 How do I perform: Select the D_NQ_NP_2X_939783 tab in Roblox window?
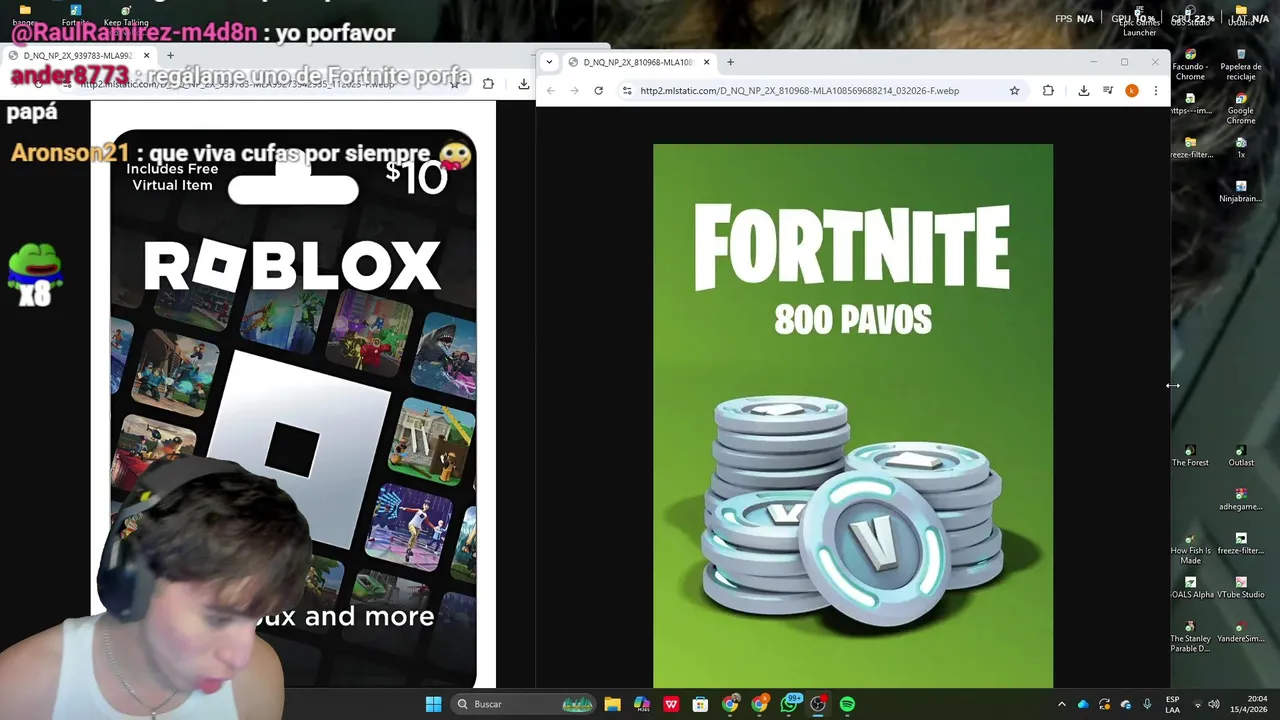[x=77, y=56]
